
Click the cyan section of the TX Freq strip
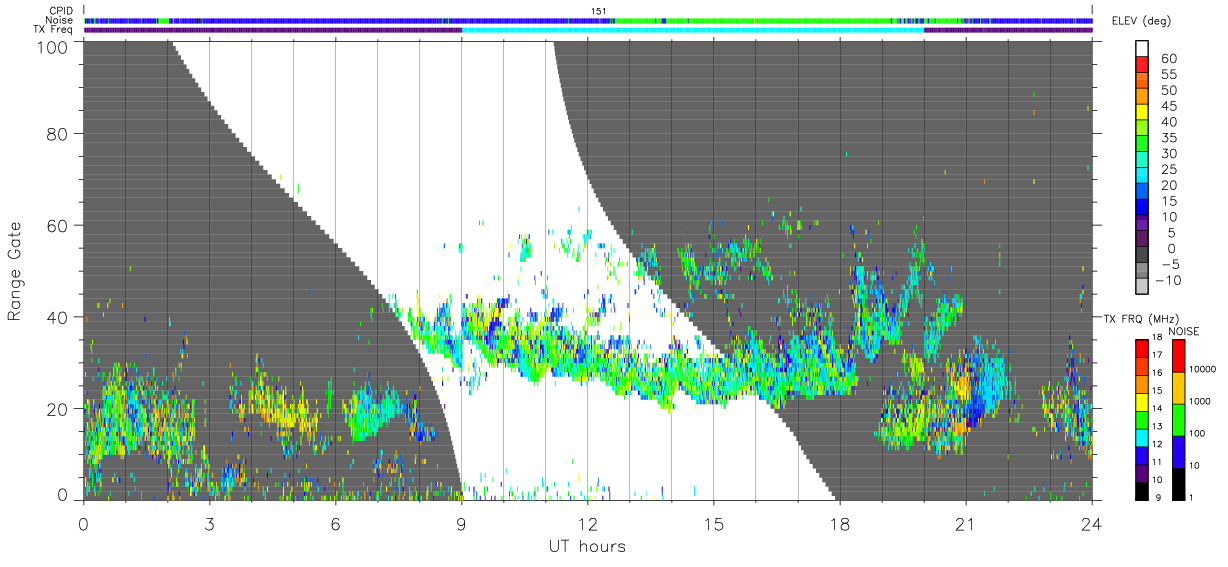693,30
